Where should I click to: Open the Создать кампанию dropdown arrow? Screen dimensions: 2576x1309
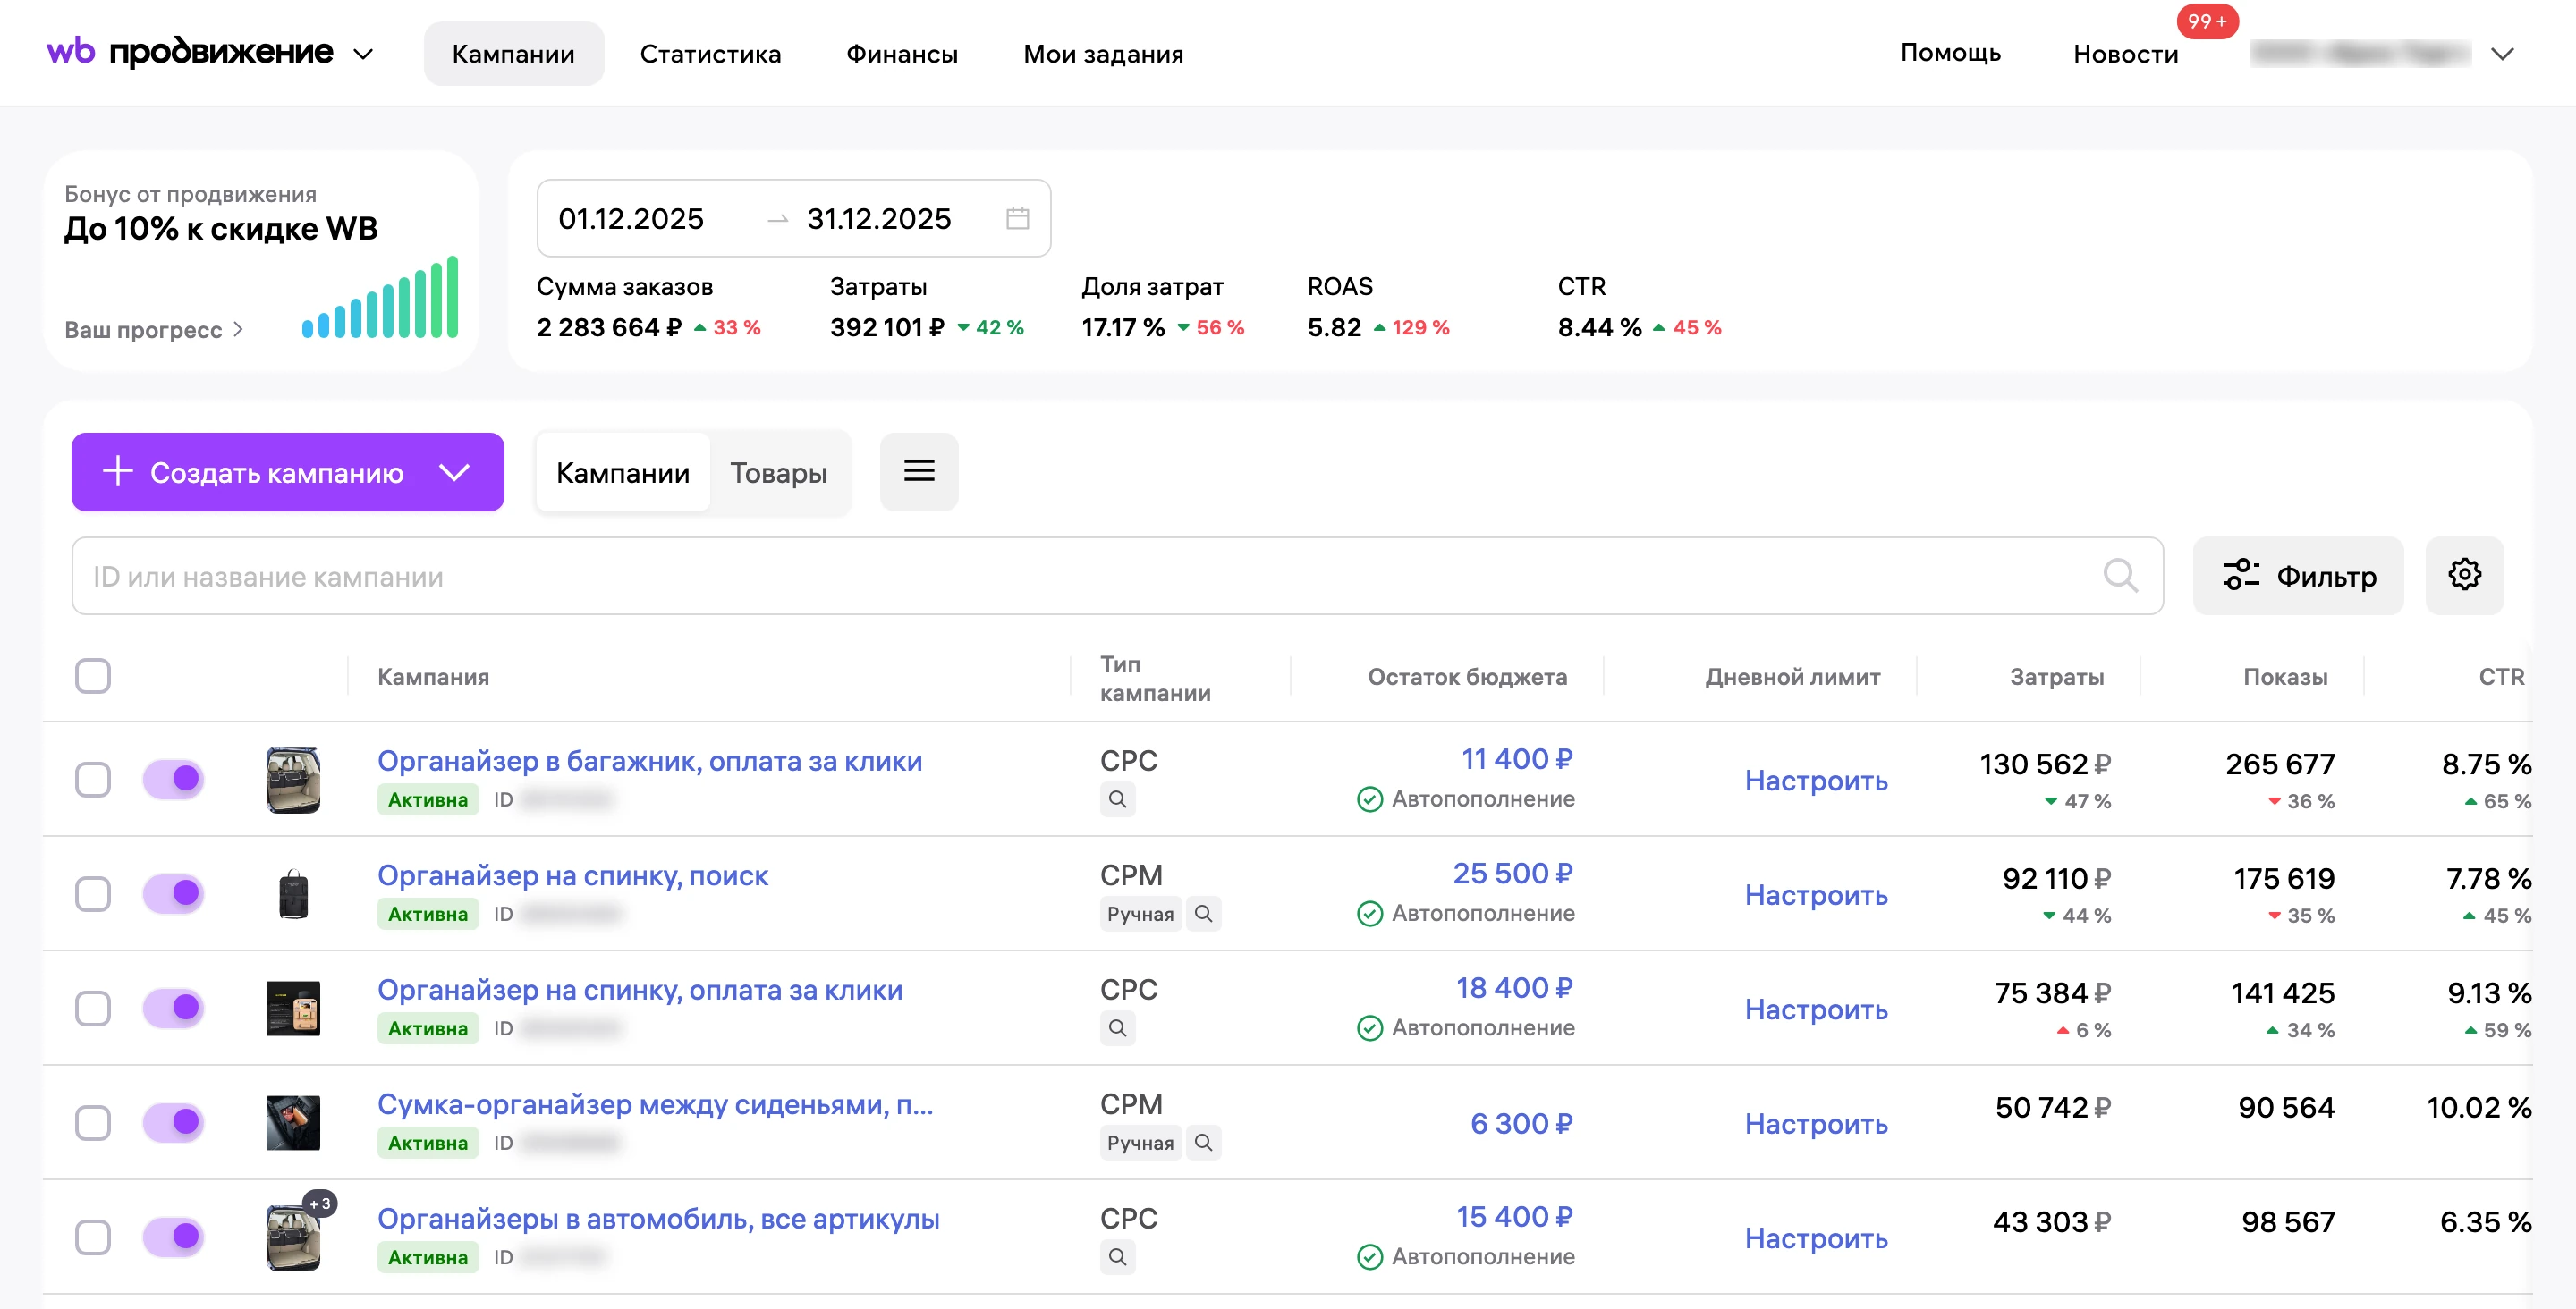455,472
